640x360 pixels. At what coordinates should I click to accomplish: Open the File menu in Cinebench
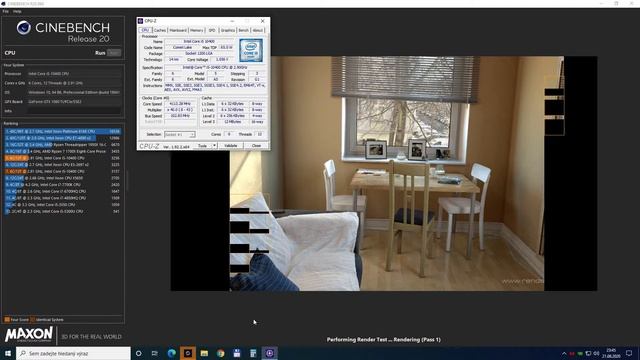pos(5,11)
